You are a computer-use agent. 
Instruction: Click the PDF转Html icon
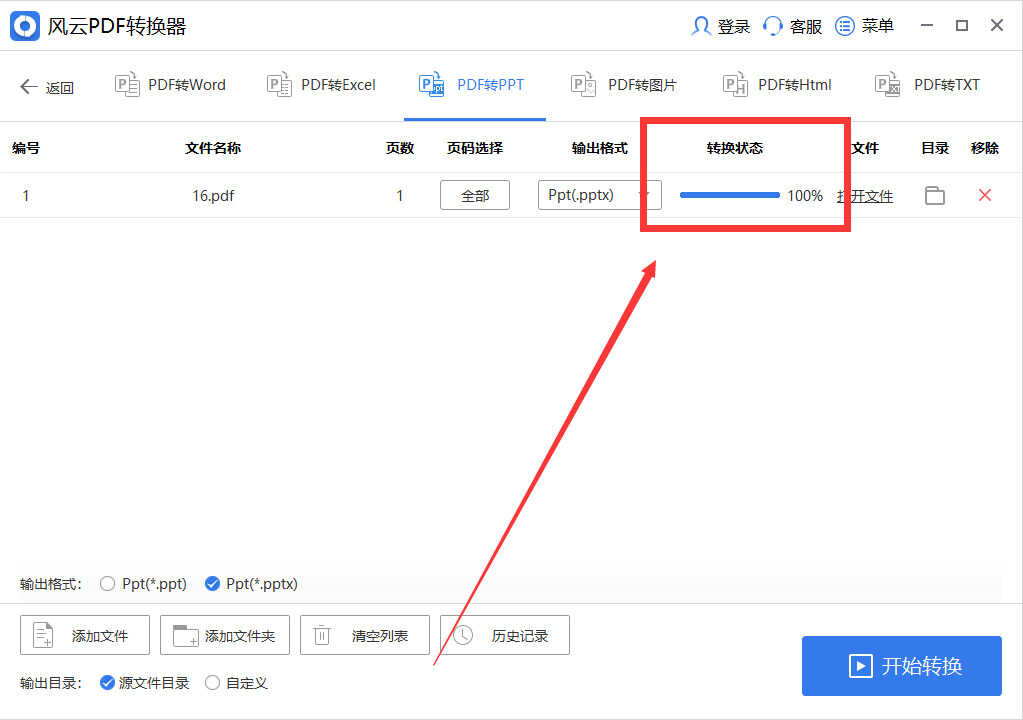[735, 84]
